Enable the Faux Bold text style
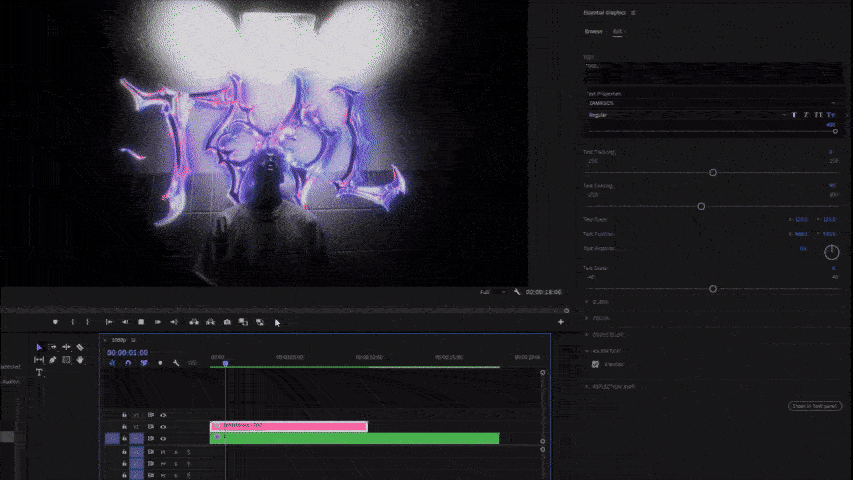853x480 pixels. 795,115
